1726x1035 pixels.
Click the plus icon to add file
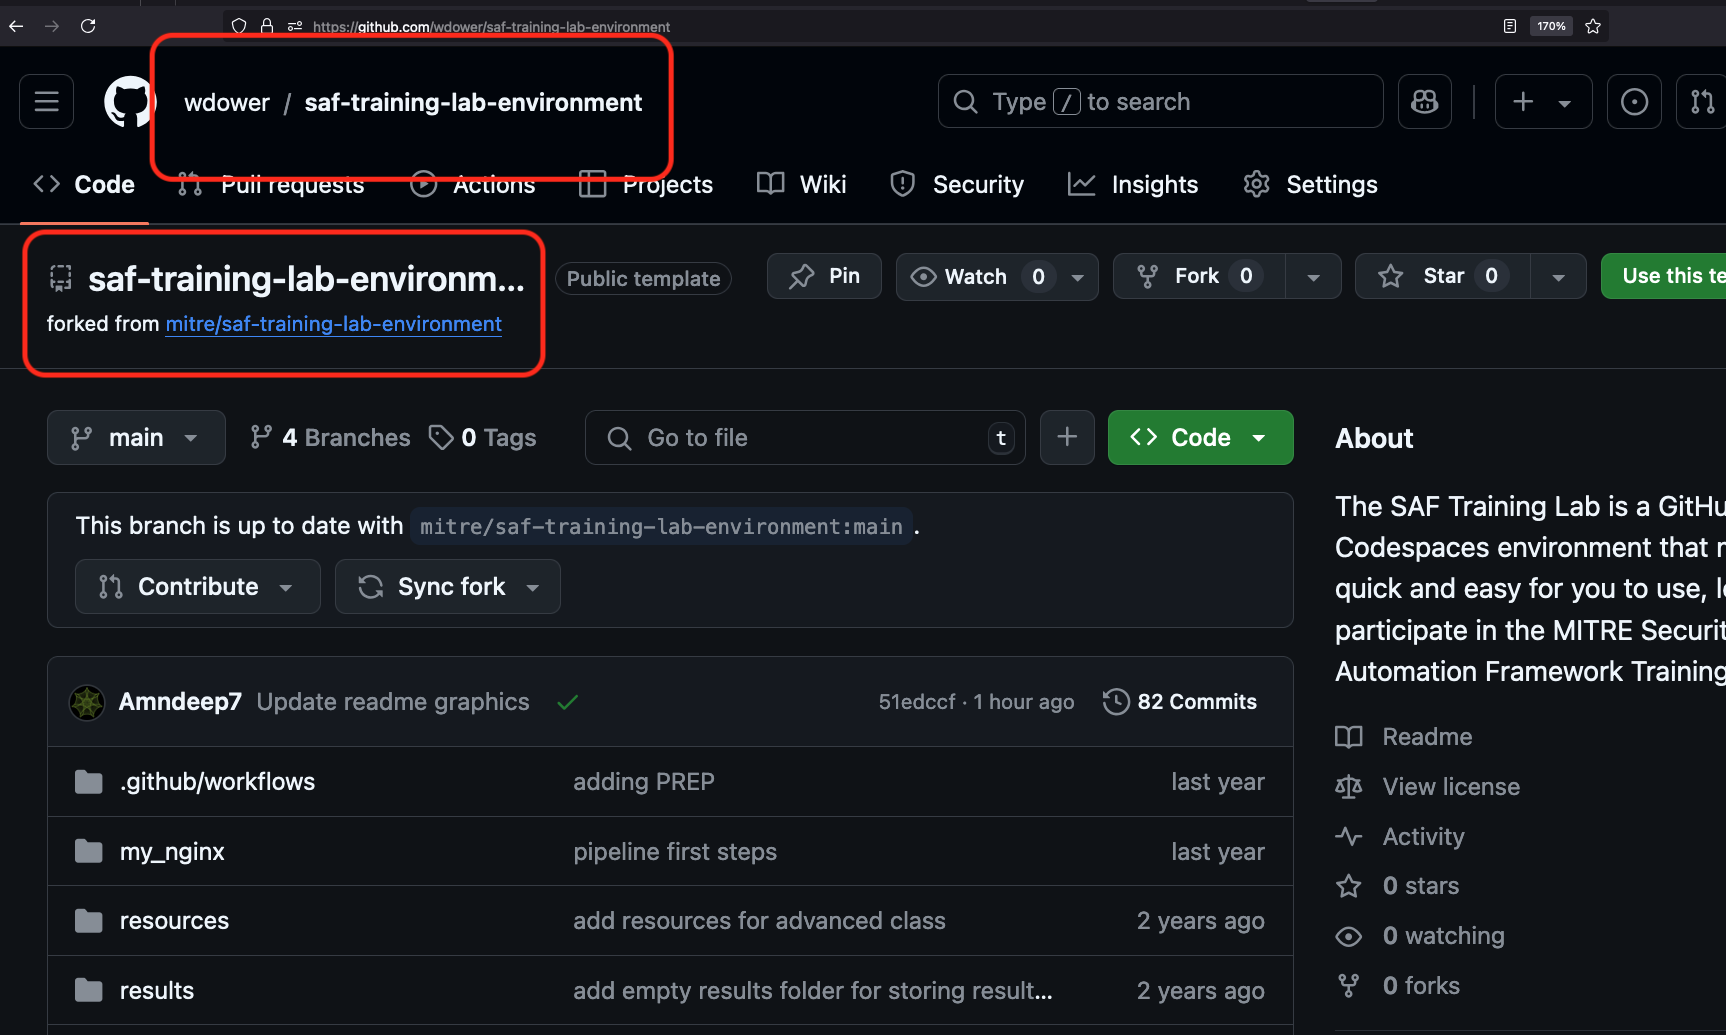coord(1066,438)
